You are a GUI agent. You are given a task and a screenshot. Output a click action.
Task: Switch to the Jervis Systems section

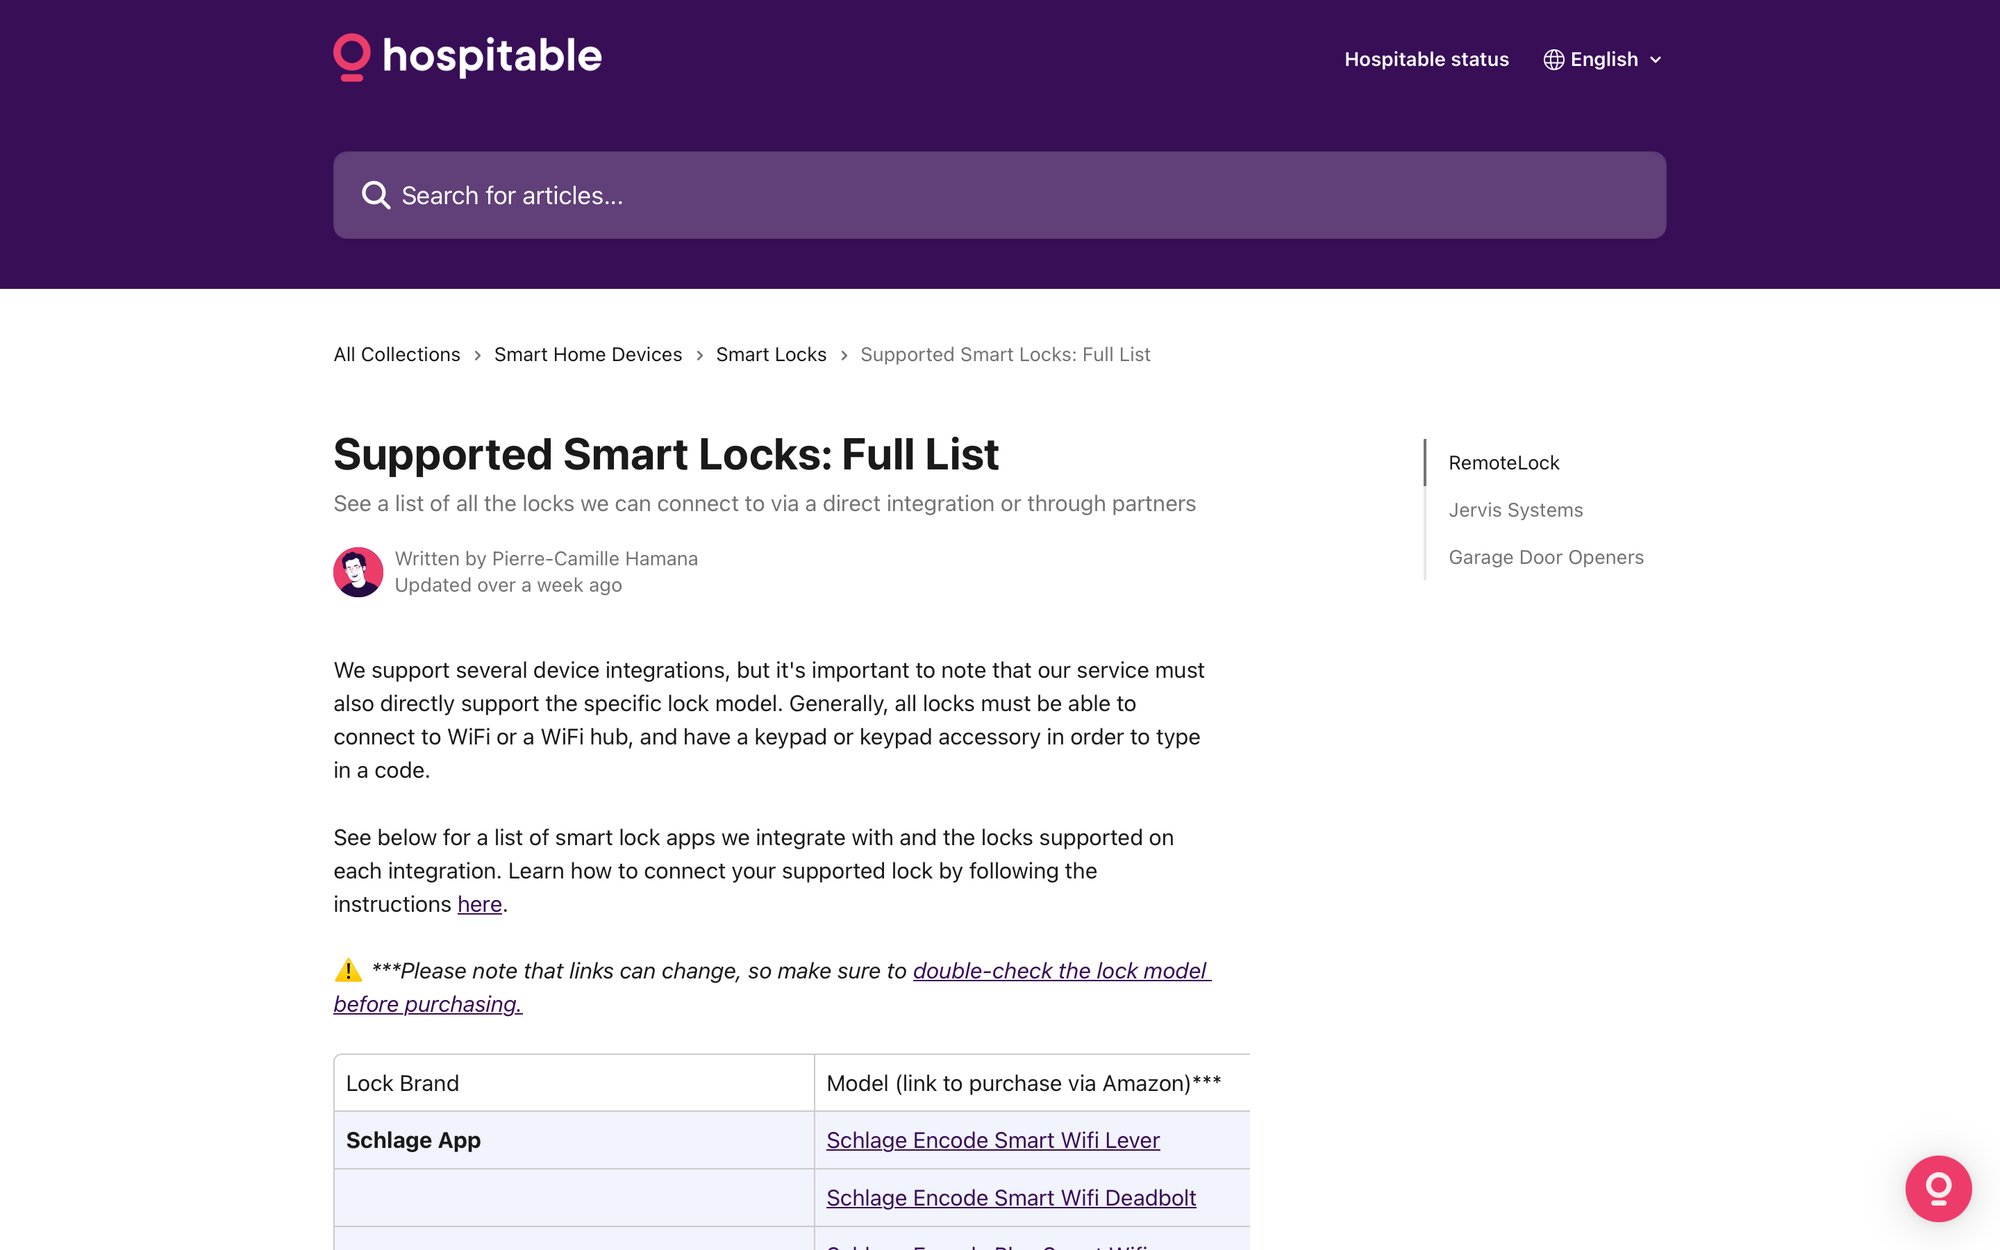1515,509
